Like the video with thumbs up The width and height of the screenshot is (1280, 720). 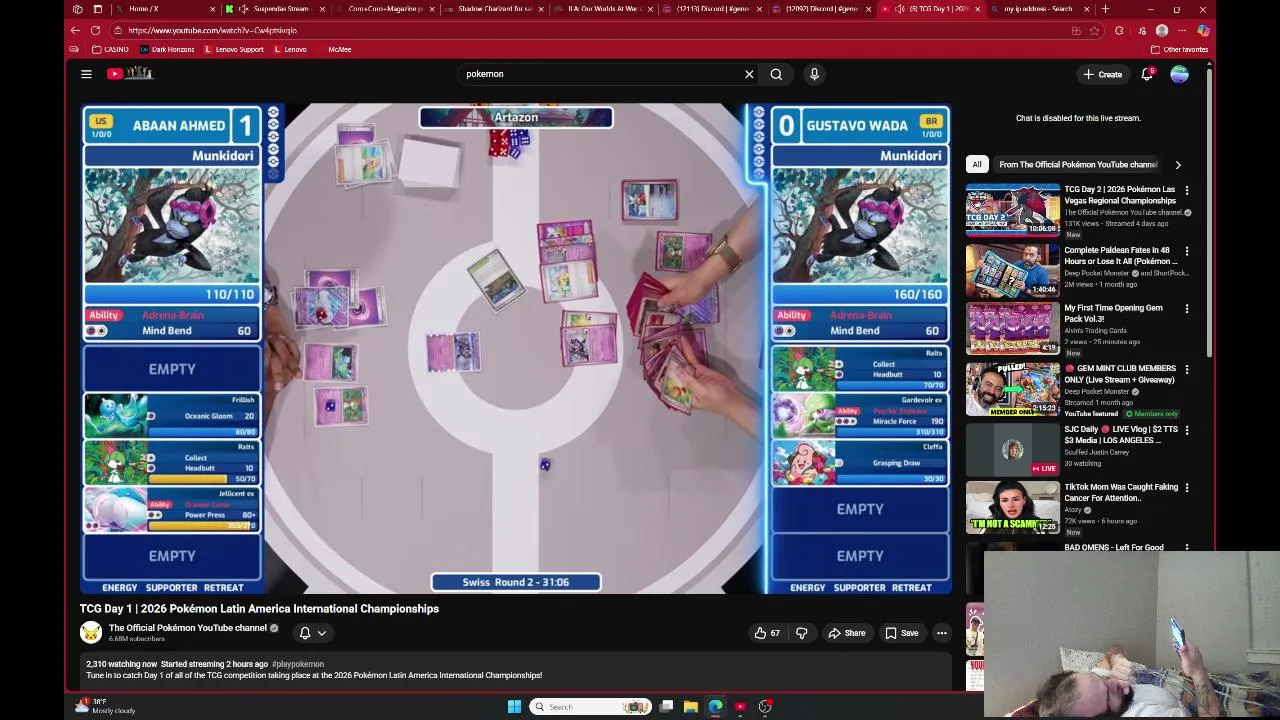[x=767, y=633]
